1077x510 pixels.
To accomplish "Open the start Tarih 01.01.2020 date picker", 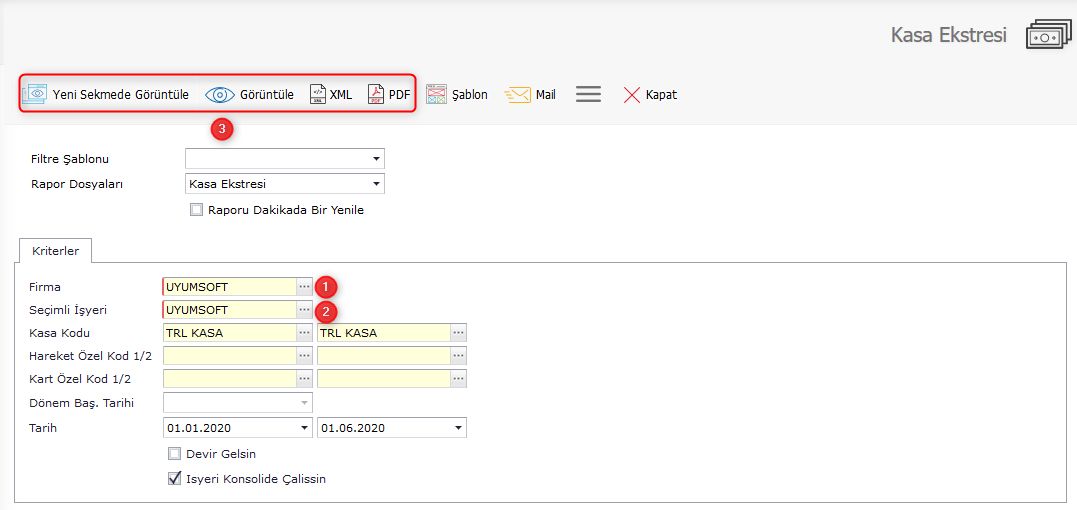I will point(304,428).
